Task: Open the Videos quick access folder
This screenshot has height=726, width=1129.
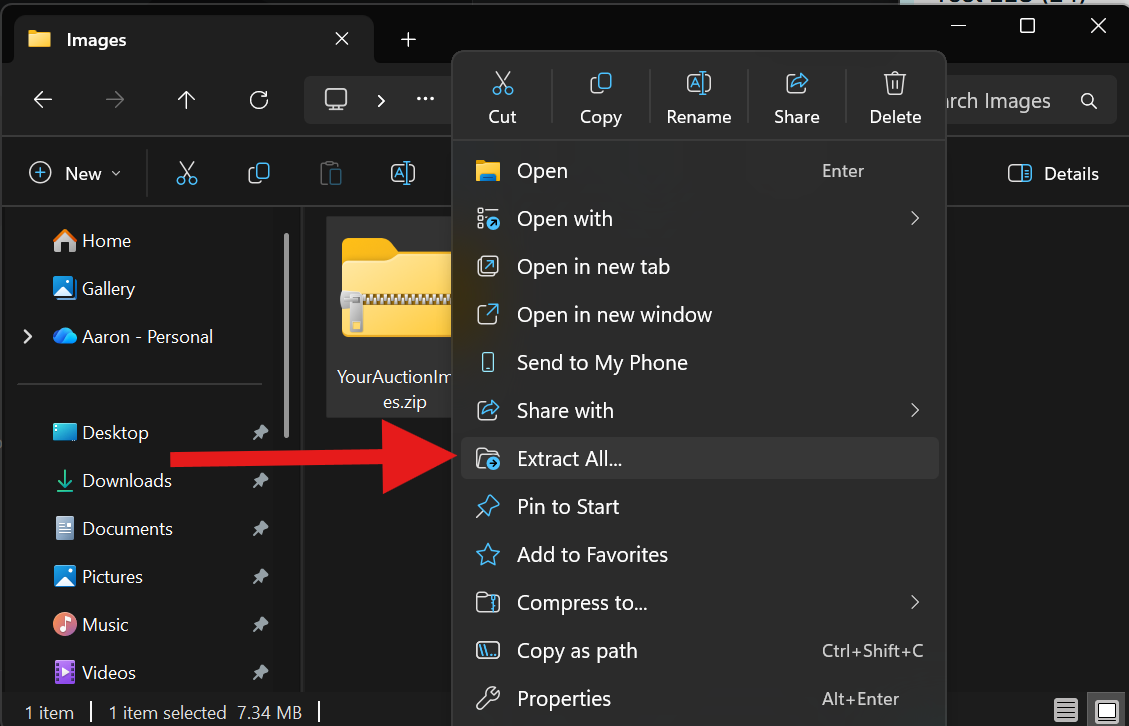Action: click(94, 673)
